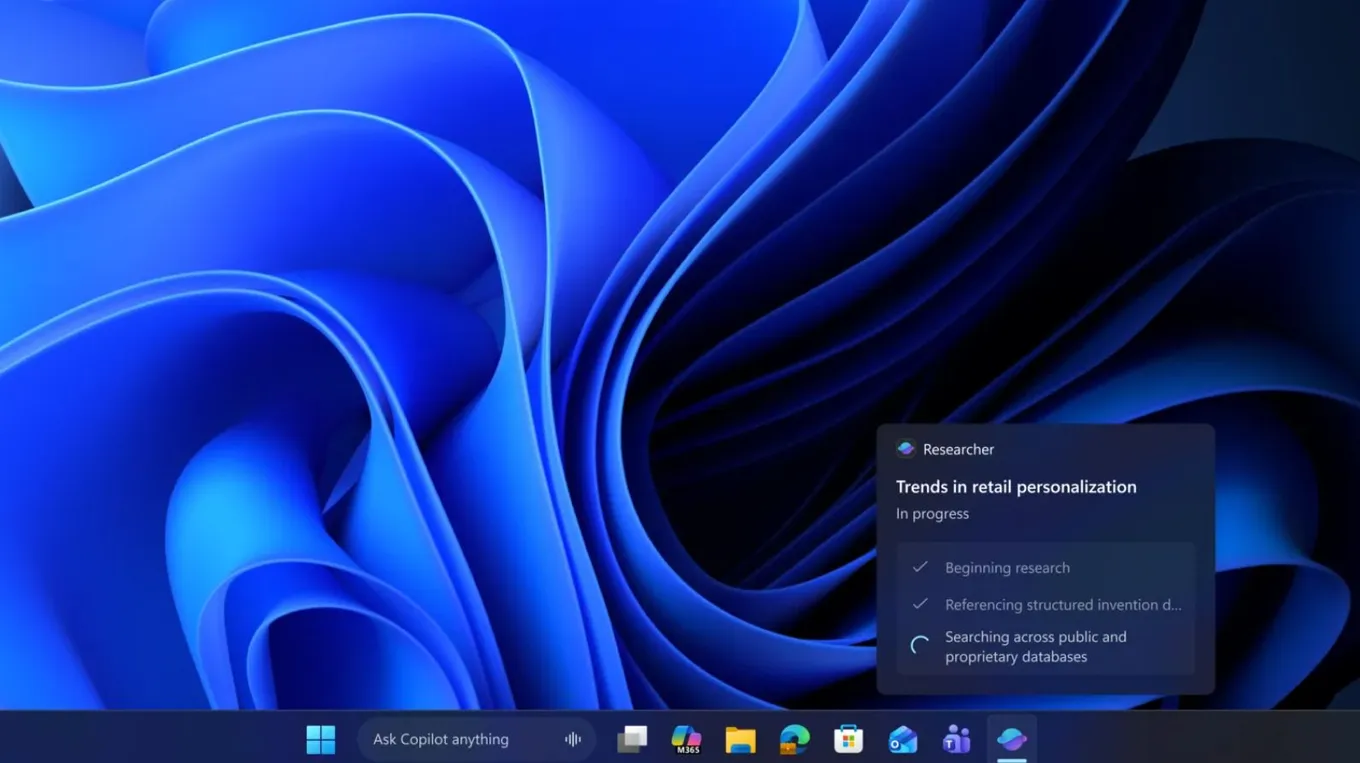Viewport: 1360px width, 763px height.
Task: Click the Ask Copilot anything search box
Action: (477, 739)
